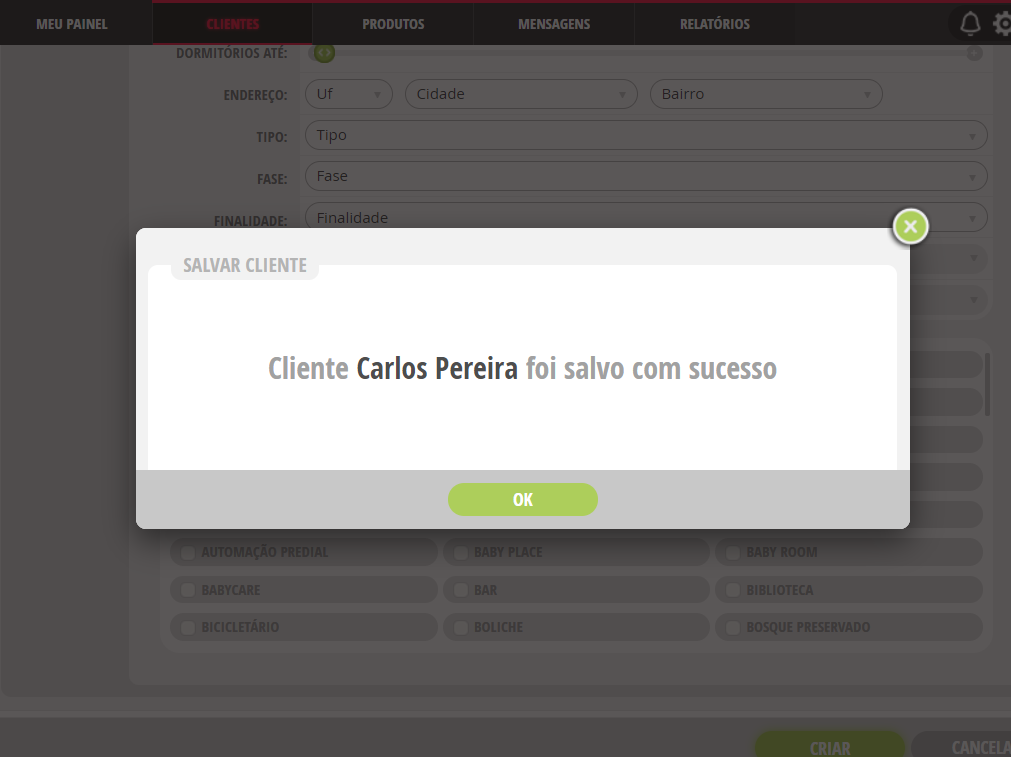1011x757 pixels.
Task: Enable the Baby Place checkbox
Action: click(x=460, y=553)
